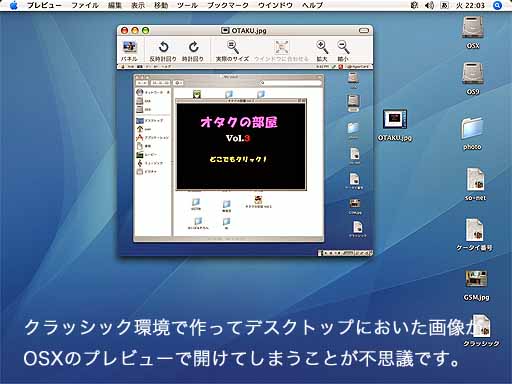
Task: Open the input method あ menu
Action: click(x=444, y=5)
